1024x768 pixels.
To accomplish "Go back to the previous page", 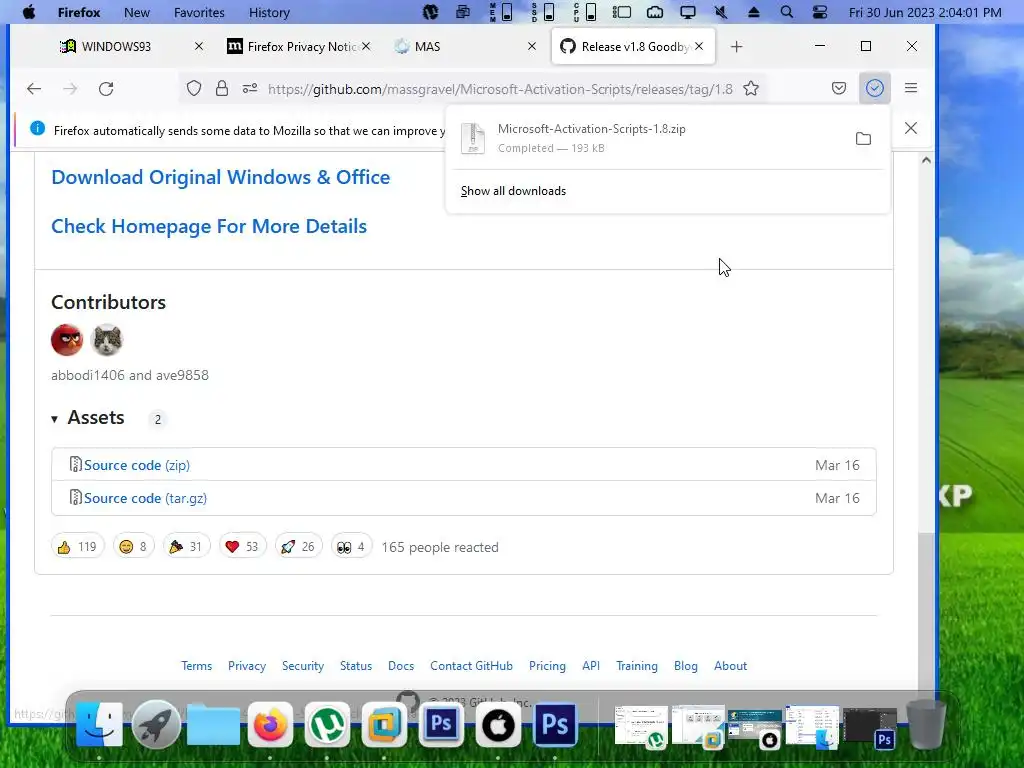I will coord(34,88).
